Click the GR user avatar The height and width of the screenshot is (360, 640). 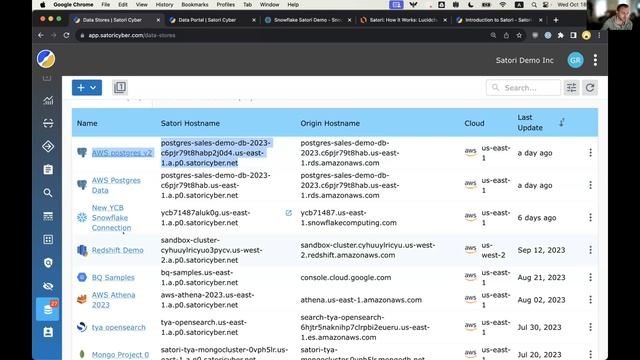pos(575,60)
